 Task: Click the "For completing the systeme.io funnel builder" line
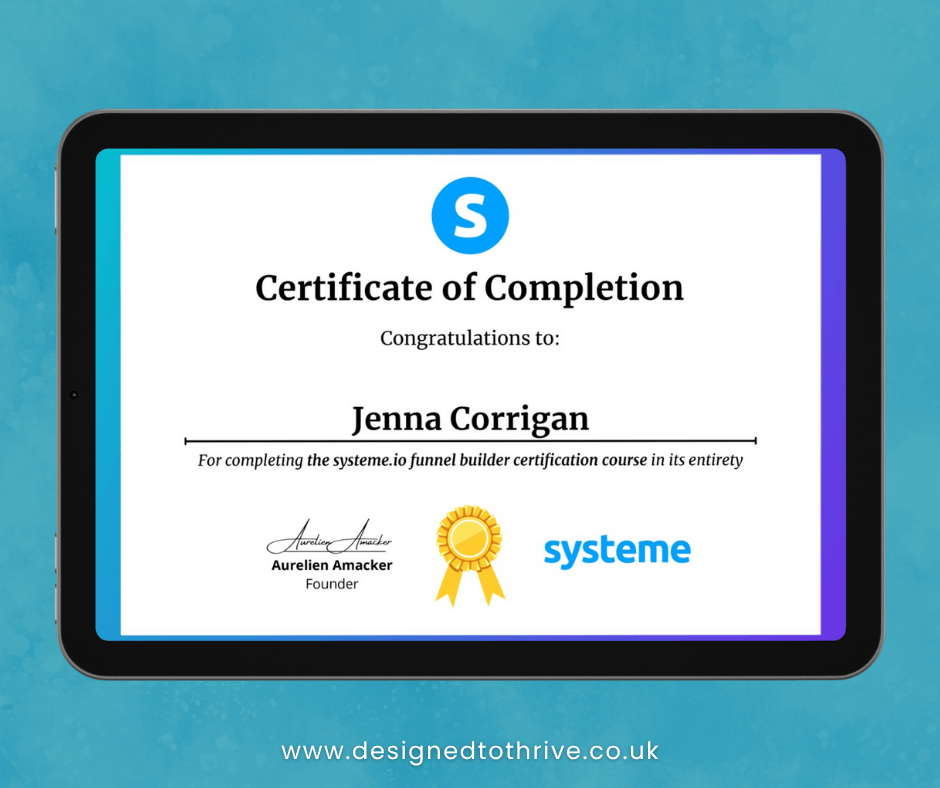pos(470,460)
